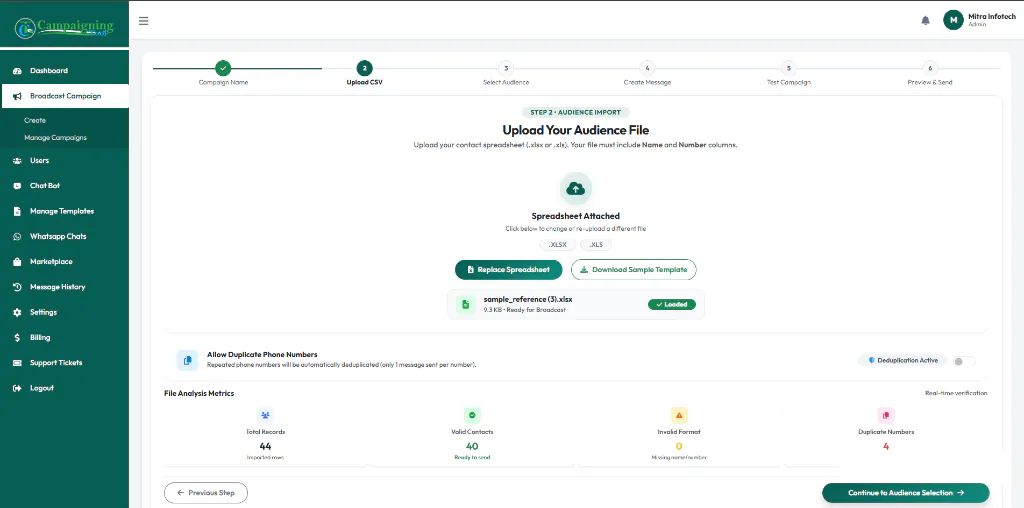The height and width of the screenshot is (508, 1024).
Task: Click the Dashboard speedometer icon
Action: (x=18, y=71)
